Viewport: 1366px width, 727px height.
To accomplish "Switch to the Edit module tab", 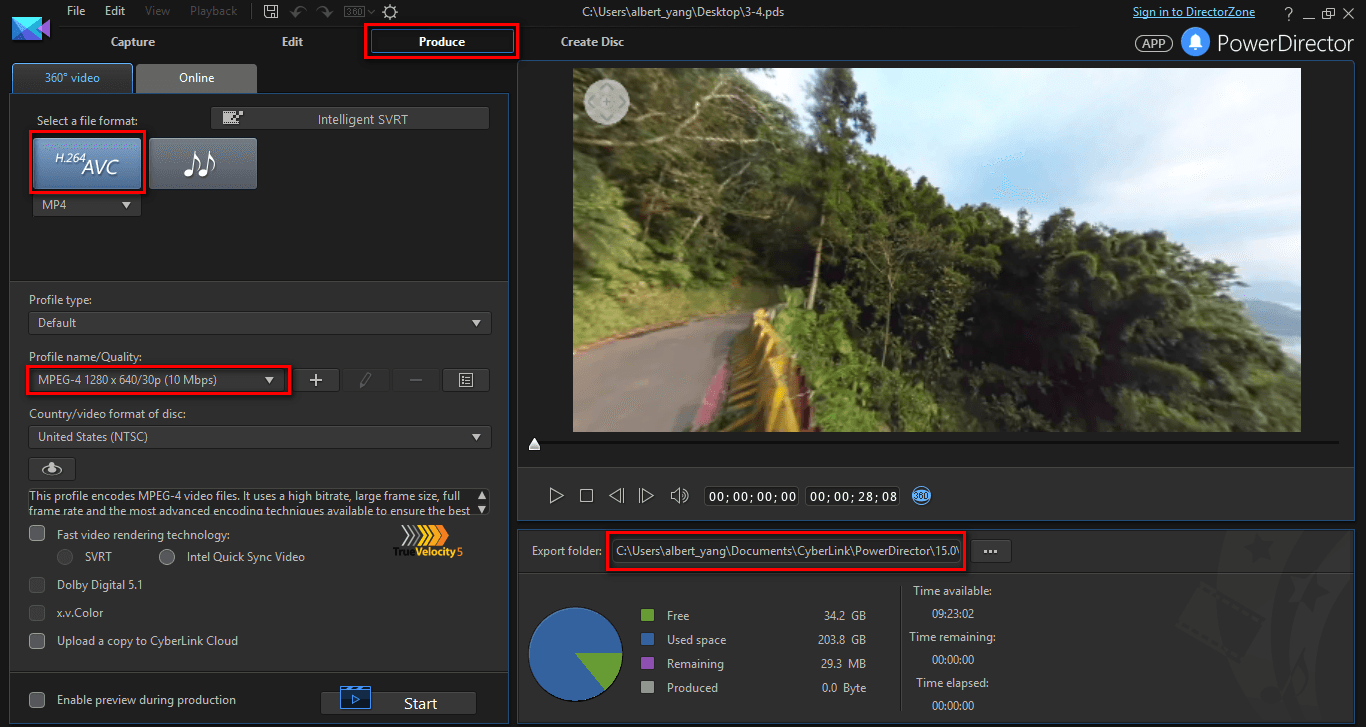I will tap(292, 42).
